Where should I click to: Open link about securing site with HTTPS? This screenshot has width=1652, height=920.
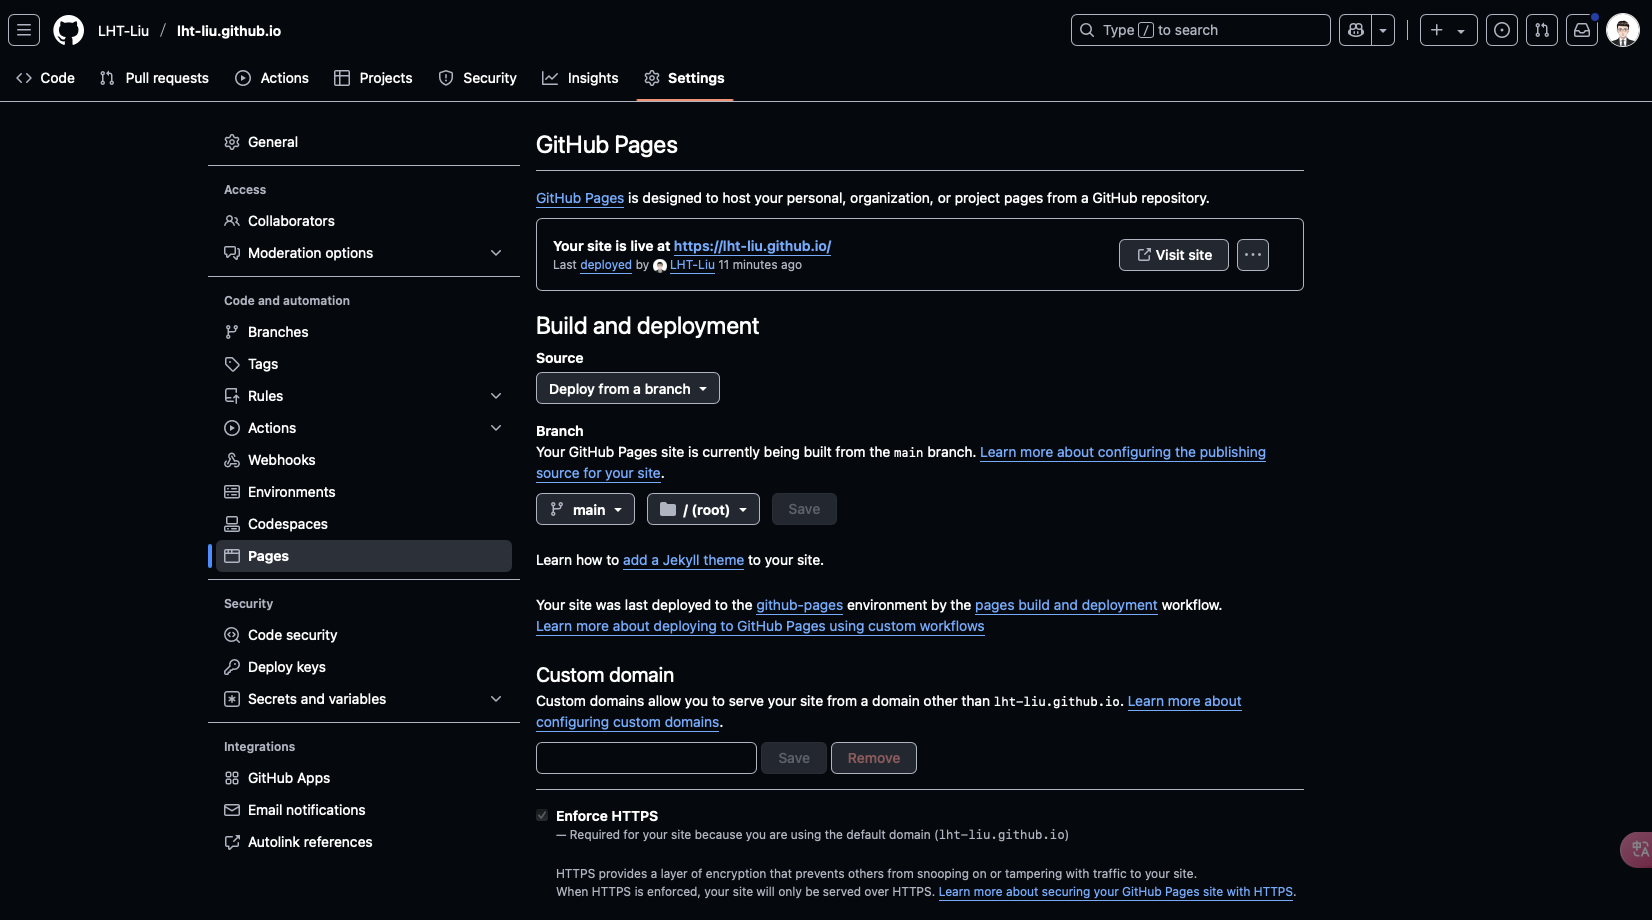[x=1115, y=892]
